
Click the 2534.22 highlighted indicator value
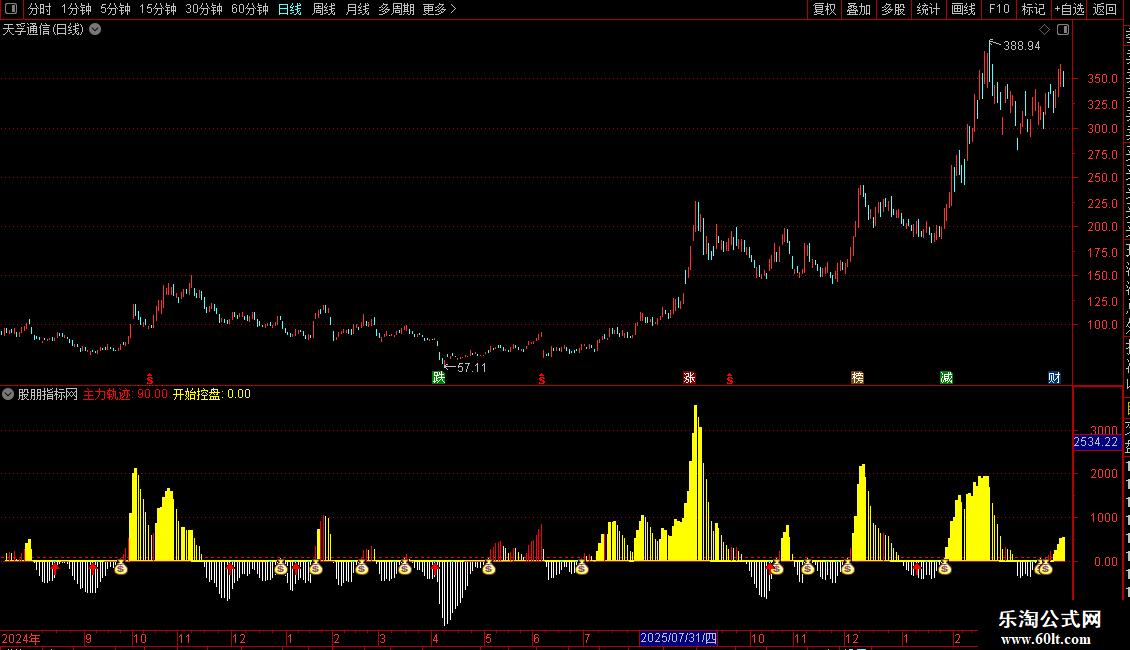(1095, 442)
